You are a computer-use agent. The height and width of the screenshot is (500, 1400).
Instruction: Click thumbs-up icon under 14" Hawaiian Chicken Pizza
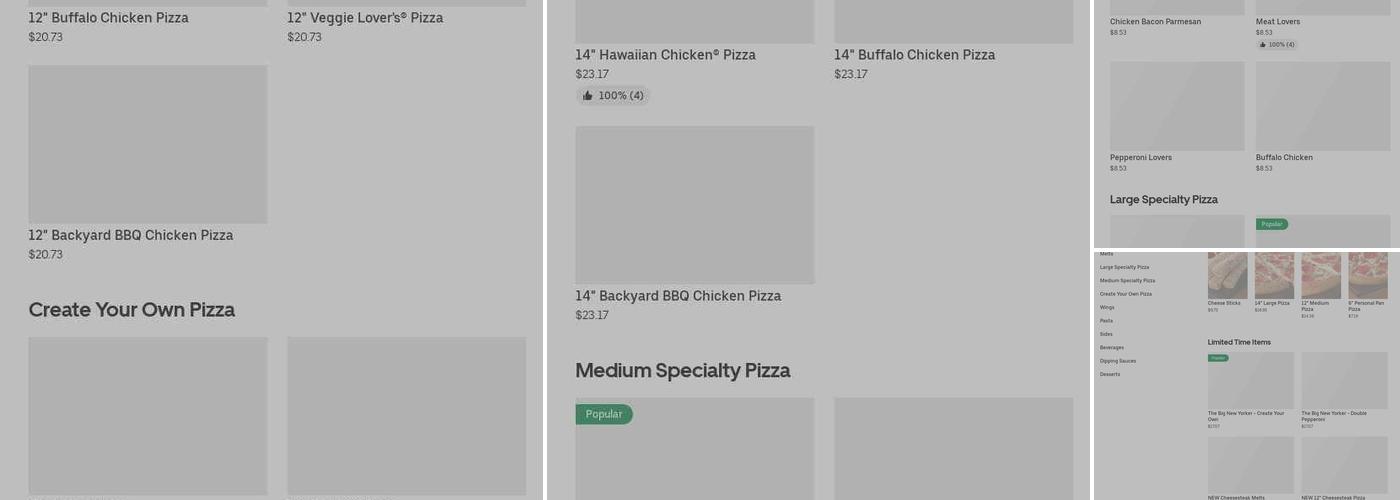(x=588, y=96)
